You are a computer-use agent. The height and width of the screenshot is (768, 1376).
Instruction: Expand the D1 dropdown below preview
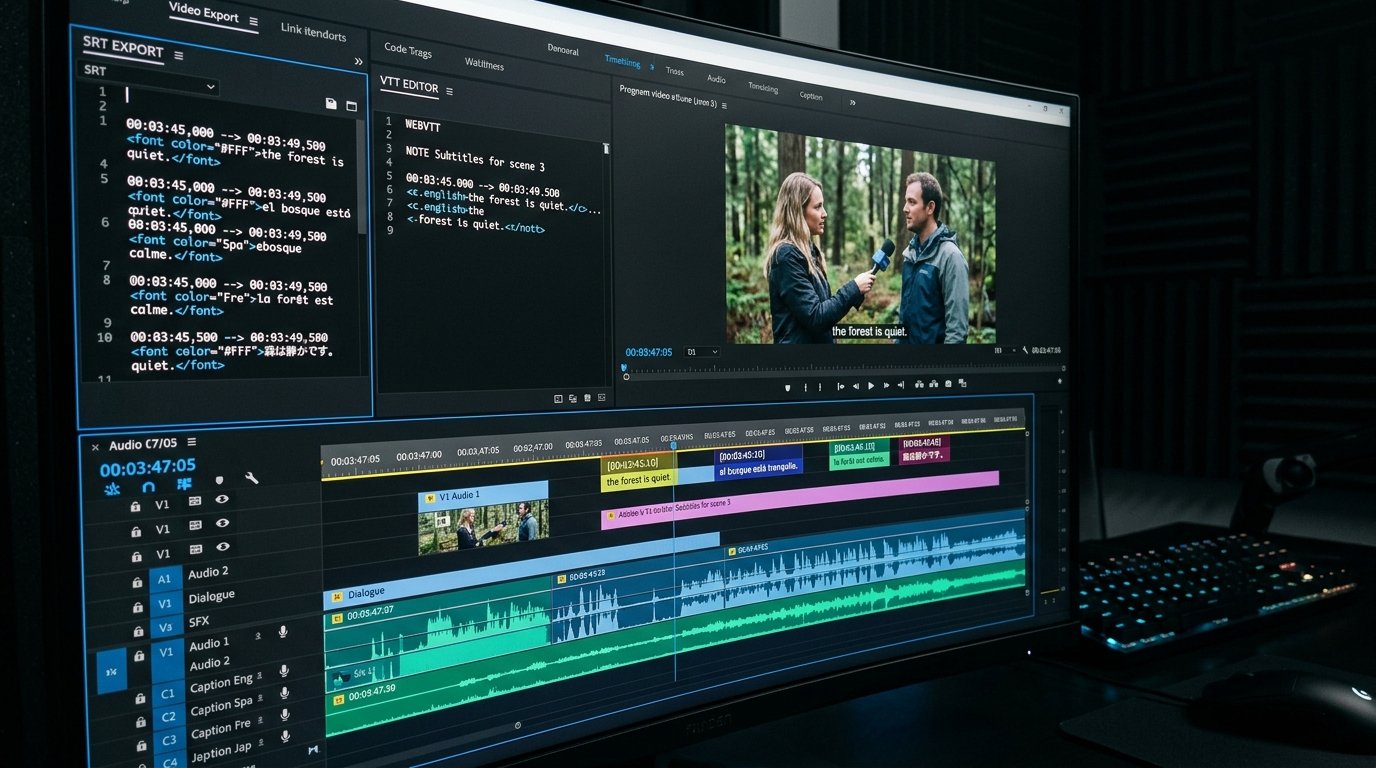(x=701, y=352)
